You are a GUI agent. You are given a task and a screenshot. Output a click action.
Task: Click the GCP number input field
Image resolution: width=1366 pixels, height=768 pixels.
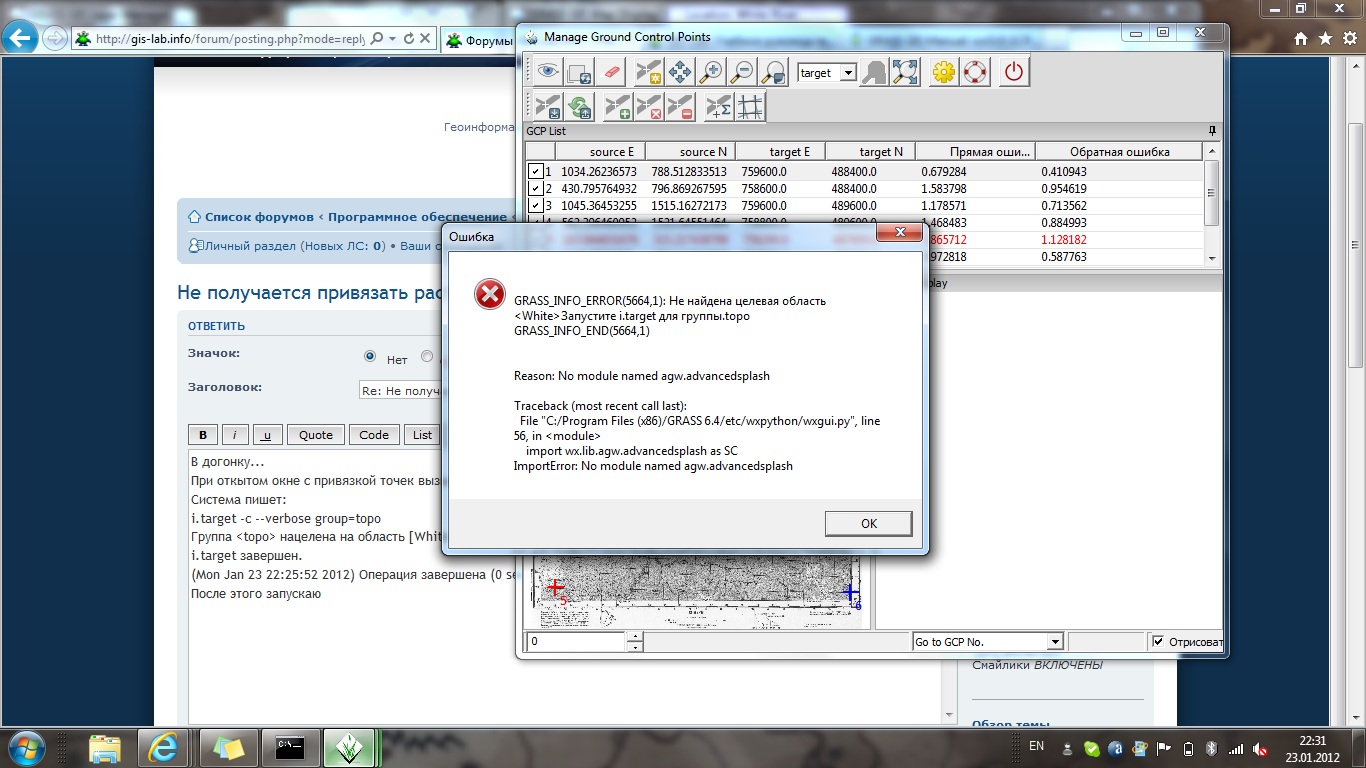[x=576, y=642]
